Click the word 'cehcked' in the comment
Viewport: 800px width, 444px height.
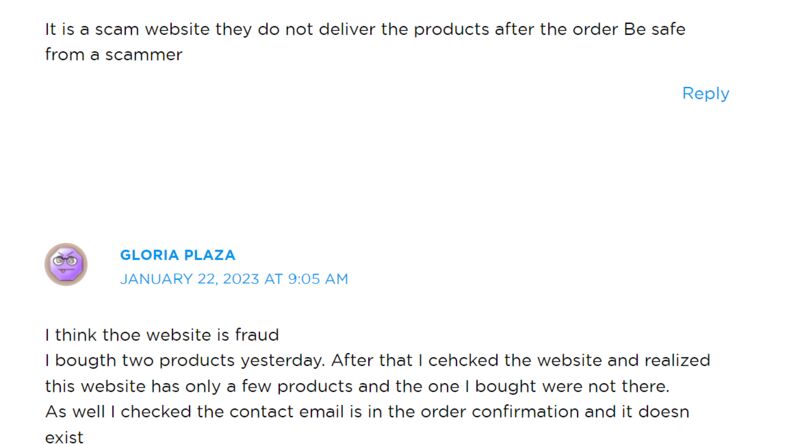463,360
